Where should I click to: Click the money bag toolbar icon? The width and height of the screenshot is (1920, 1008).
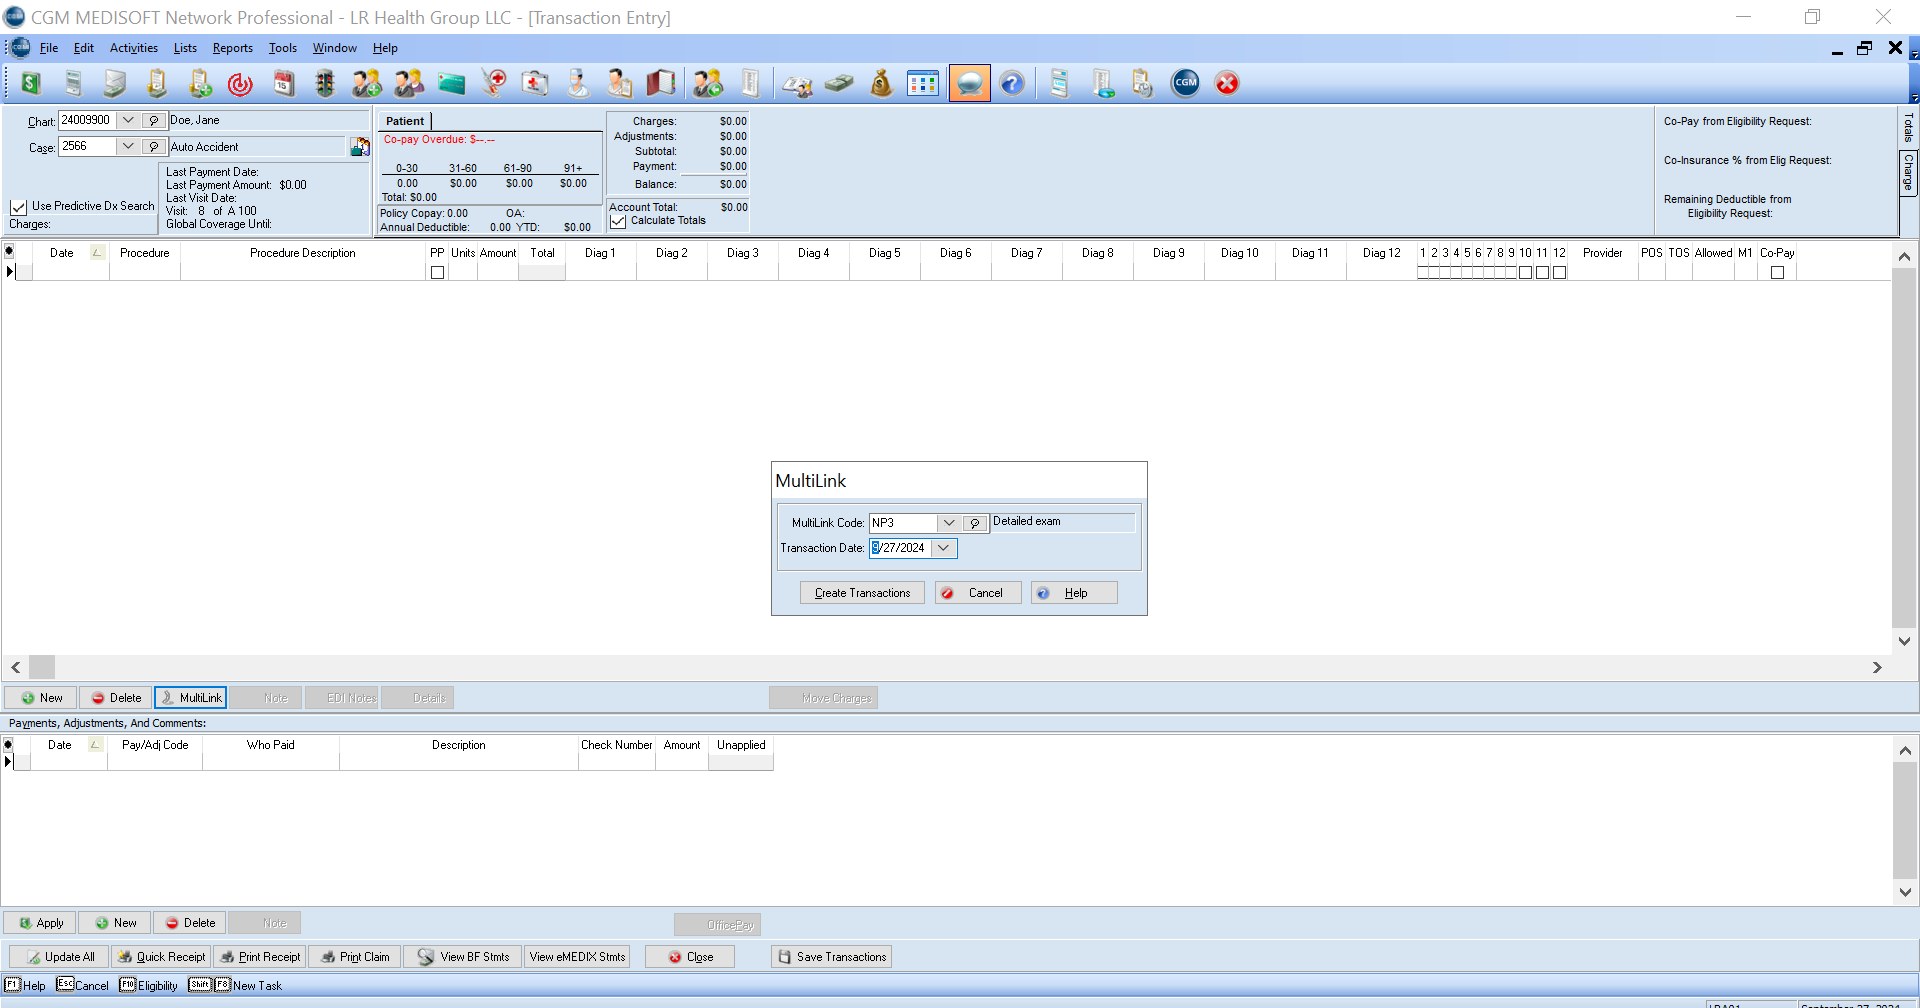(x=881, y=84)
